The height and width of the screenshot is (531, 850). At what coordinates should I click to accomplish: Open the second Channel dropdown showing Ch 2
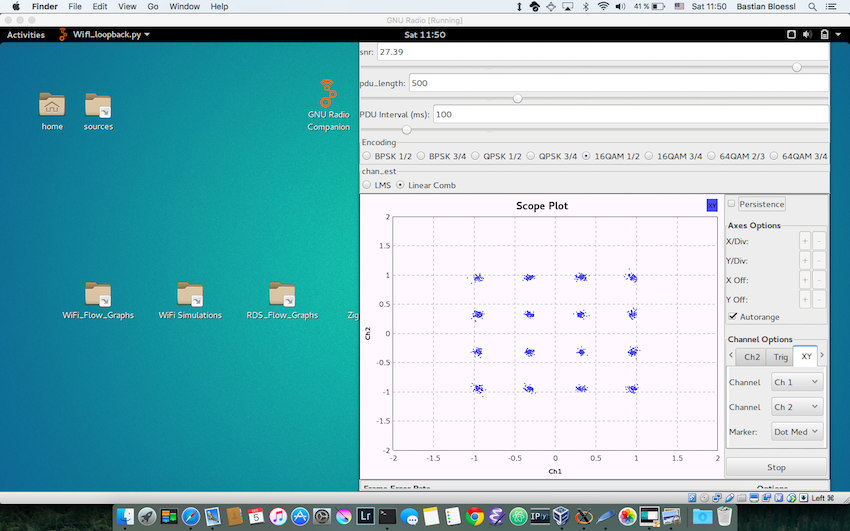(796, 407)
